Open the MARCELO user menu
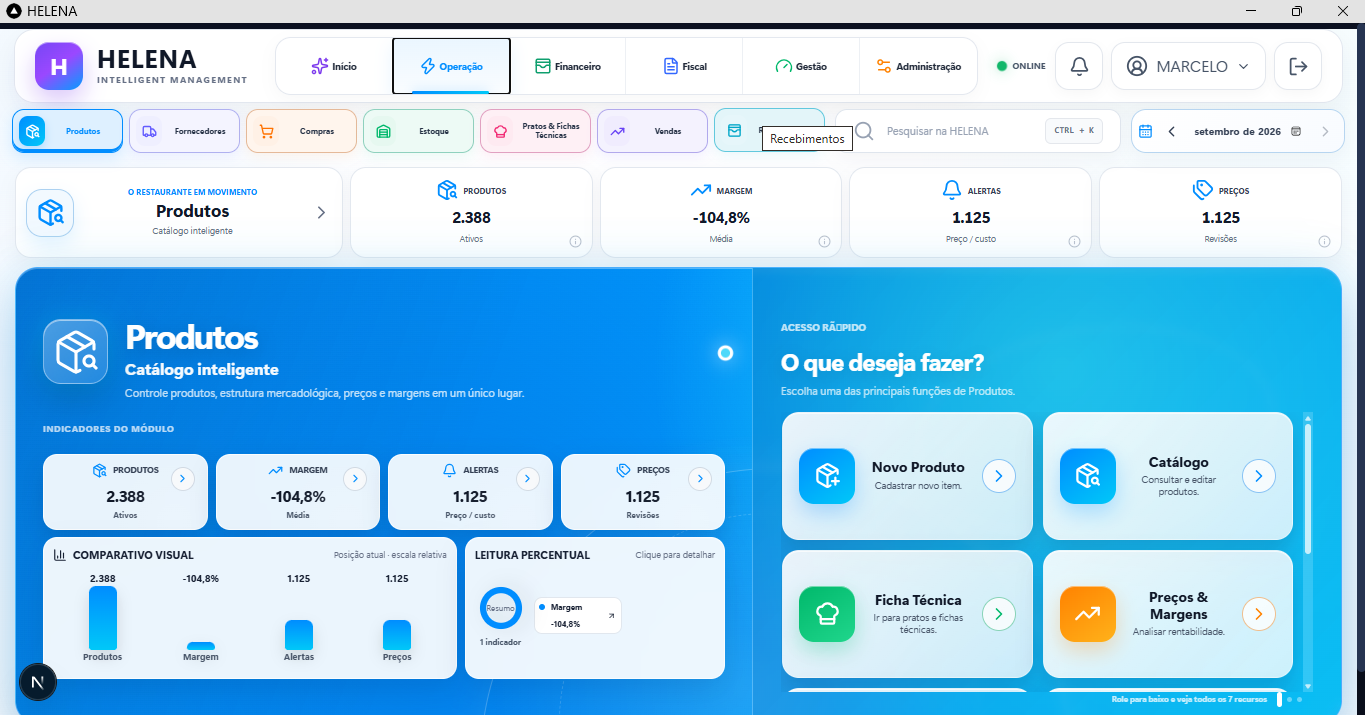Viewport: 1365px width, 715px height. pos(1188,66)
